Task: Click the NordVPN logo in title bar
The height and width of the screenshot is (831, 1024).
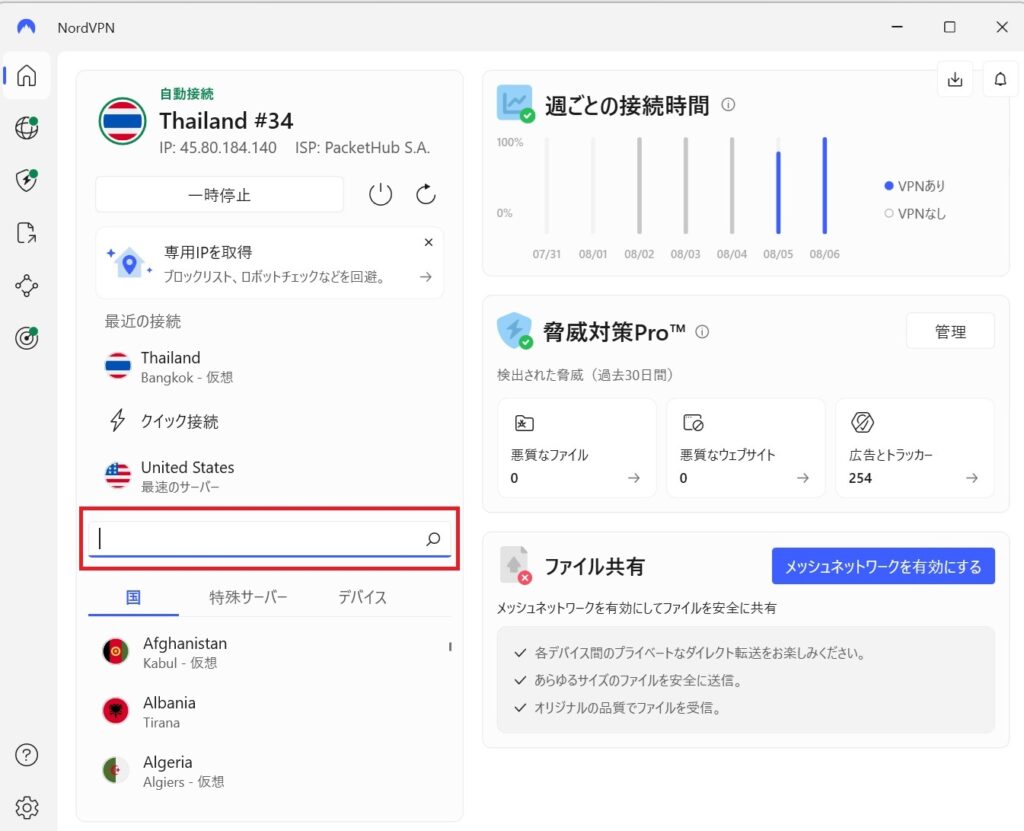Action: (x=26, y=27)
